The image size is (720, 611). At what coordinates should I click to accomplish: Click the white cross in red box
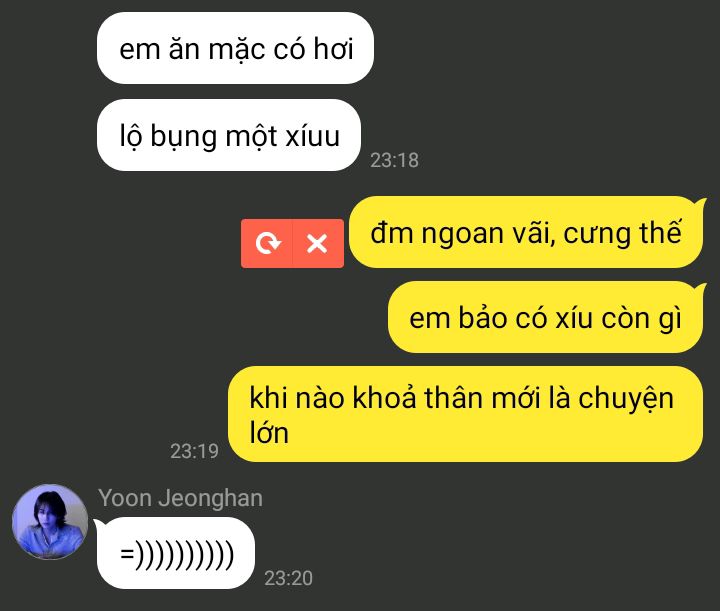click(x=317, y=243)
